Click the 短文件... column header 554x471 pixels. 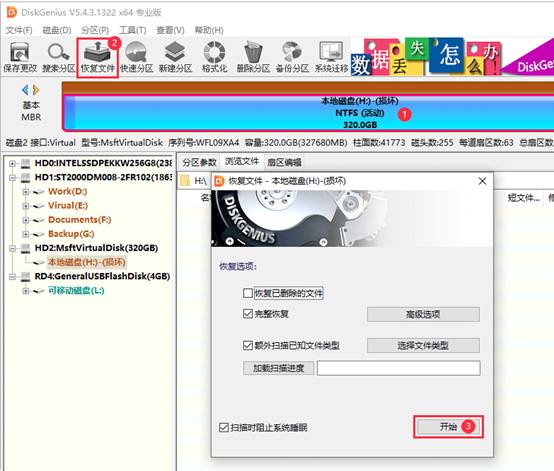point(524,198)
